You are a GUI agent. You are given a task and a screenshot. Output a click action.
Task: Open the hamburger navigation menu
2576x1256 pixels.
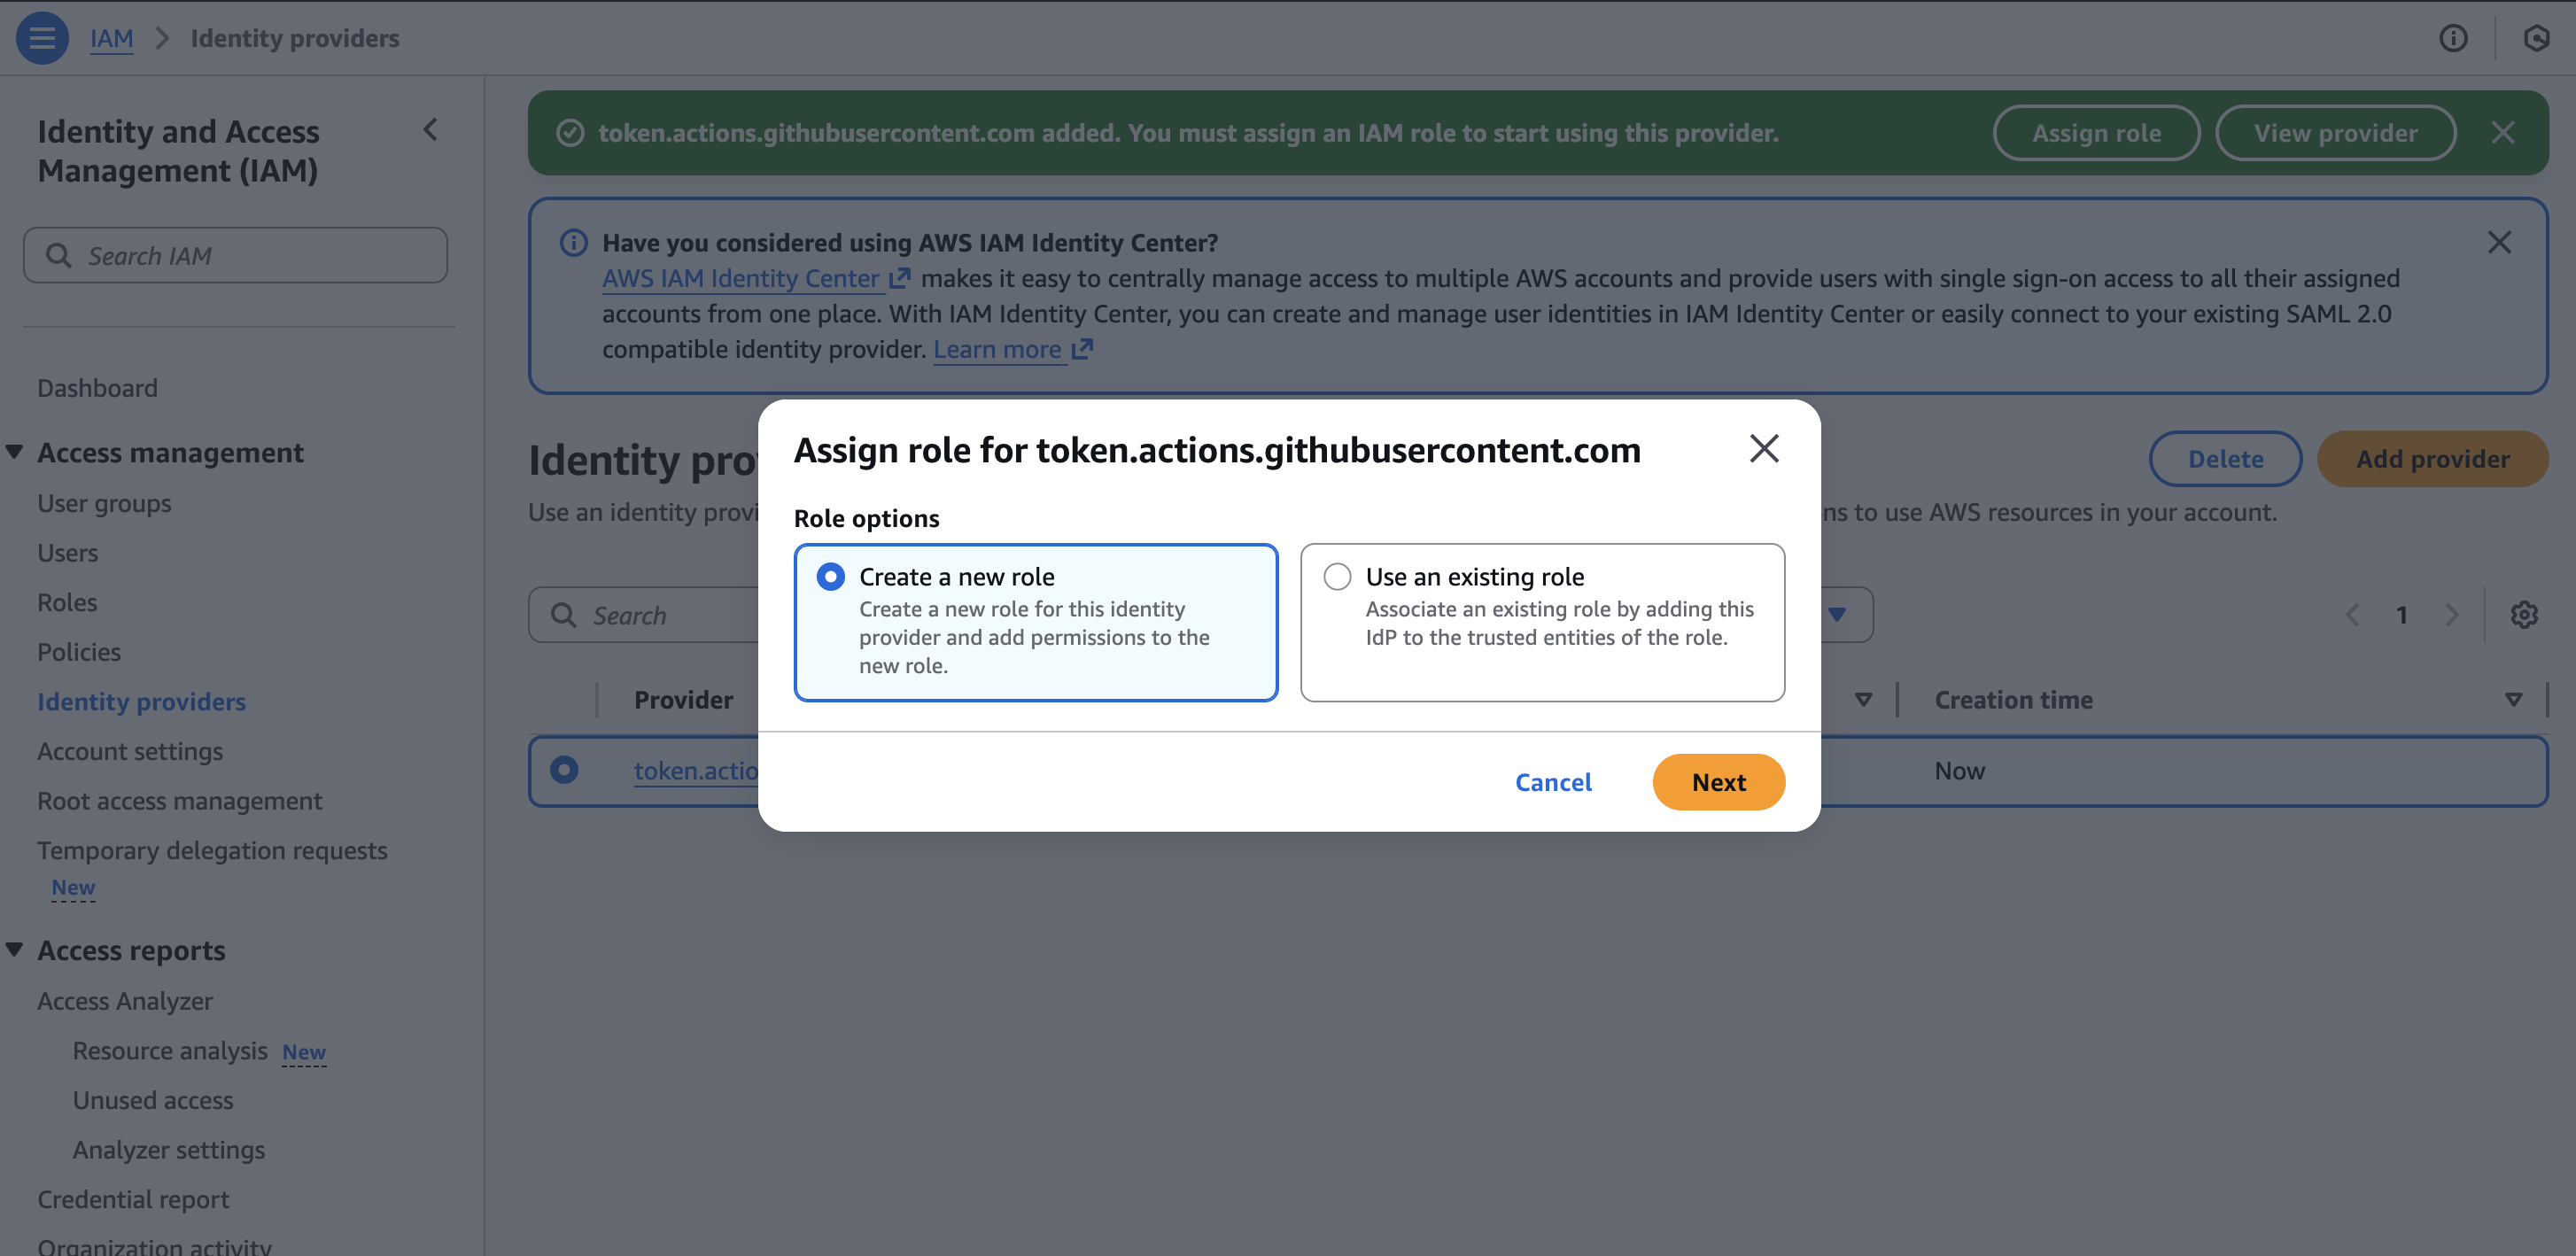[x=41, y=37]
